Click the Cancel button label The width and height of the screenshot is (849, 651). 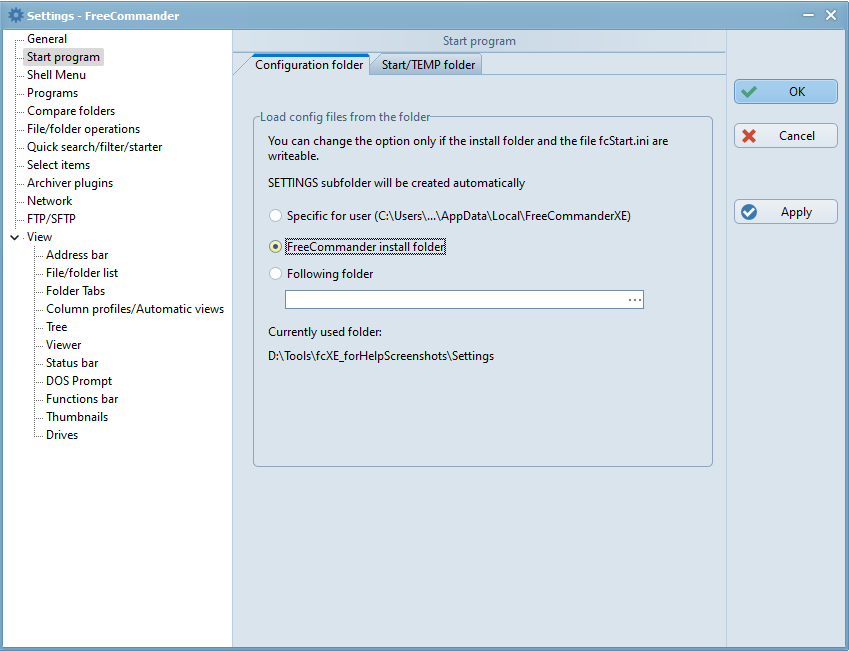tap(796, 136)
